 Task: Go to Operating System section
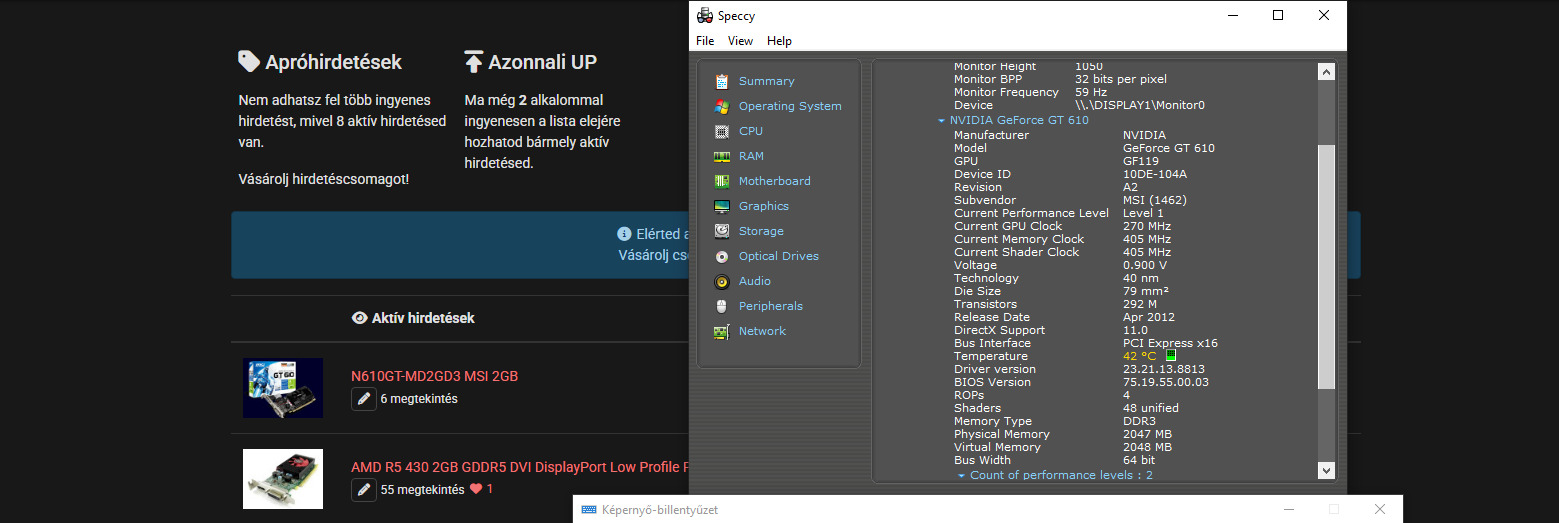(790, 106)
